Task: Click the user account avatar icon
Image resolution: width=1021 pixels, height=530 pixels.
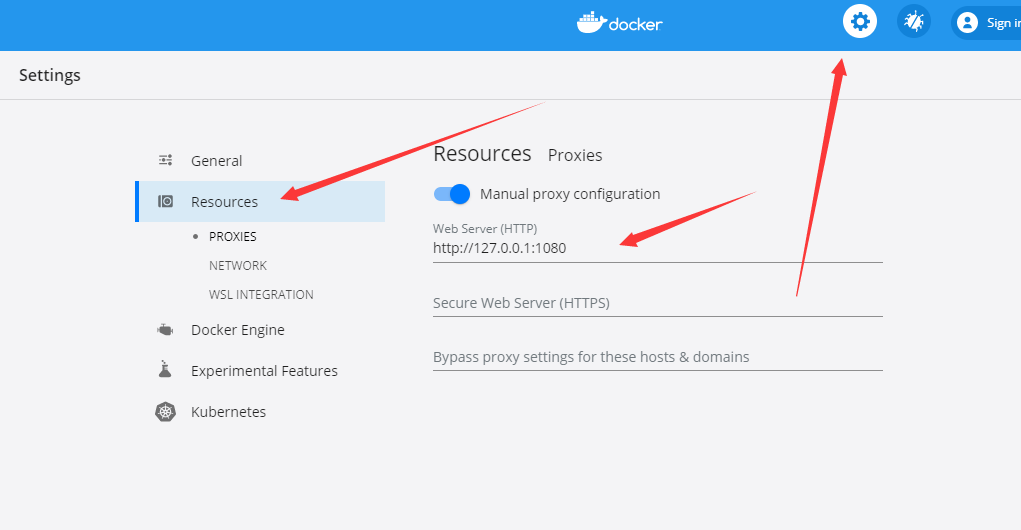Action: click(x=966, y=22)
